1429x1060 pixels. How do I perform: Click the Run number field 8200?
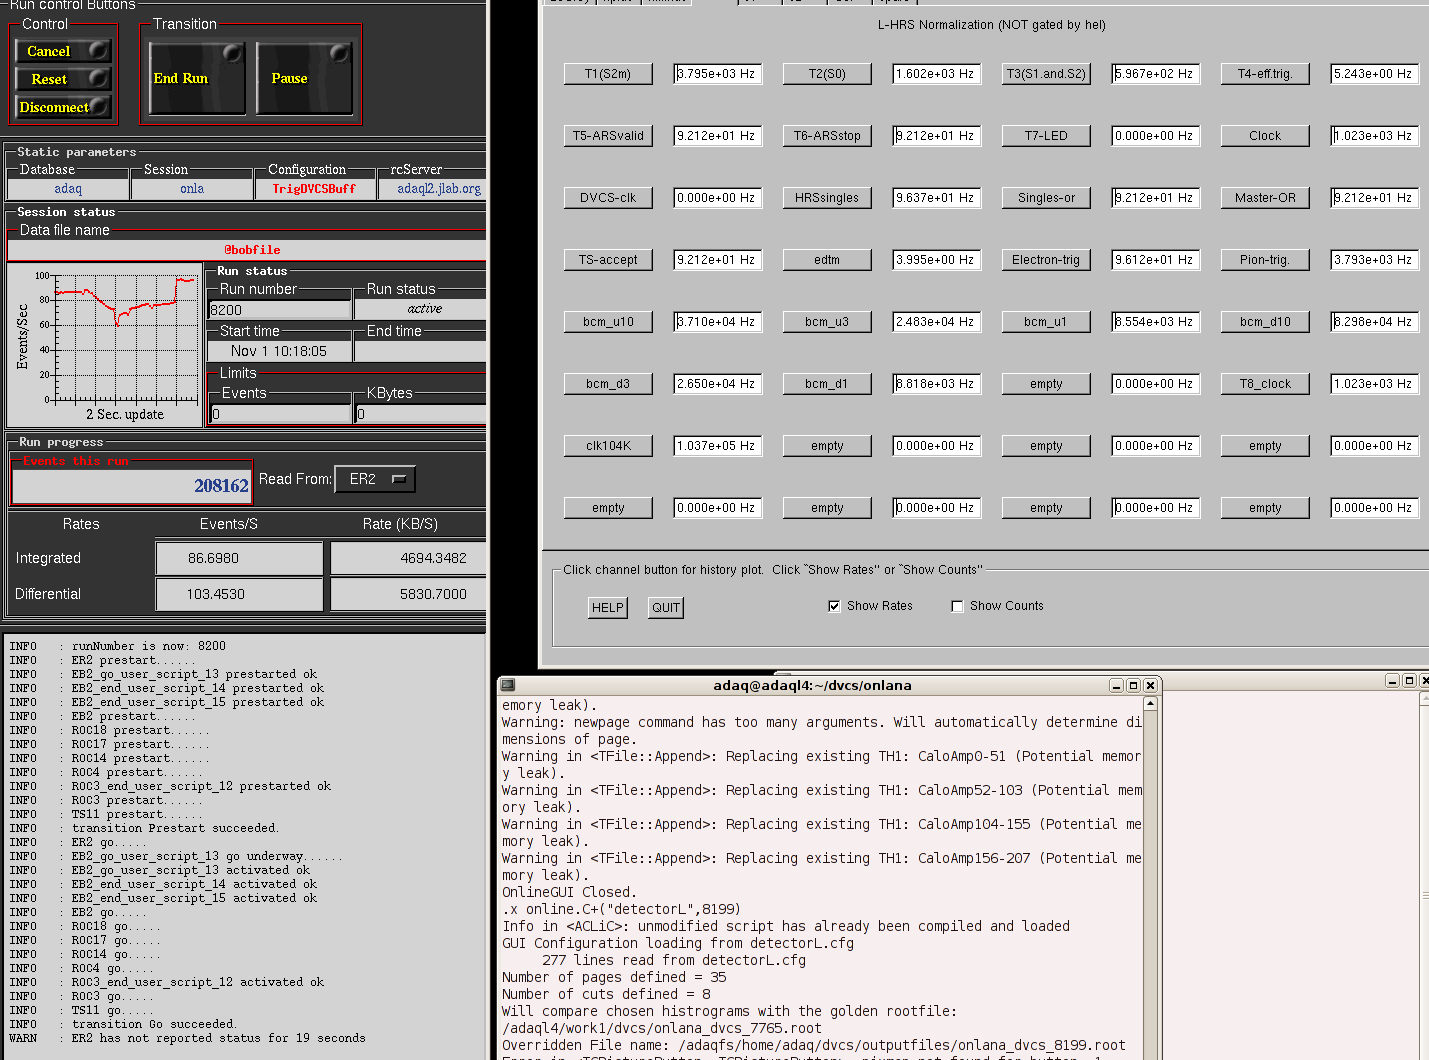tap(279, 310)
